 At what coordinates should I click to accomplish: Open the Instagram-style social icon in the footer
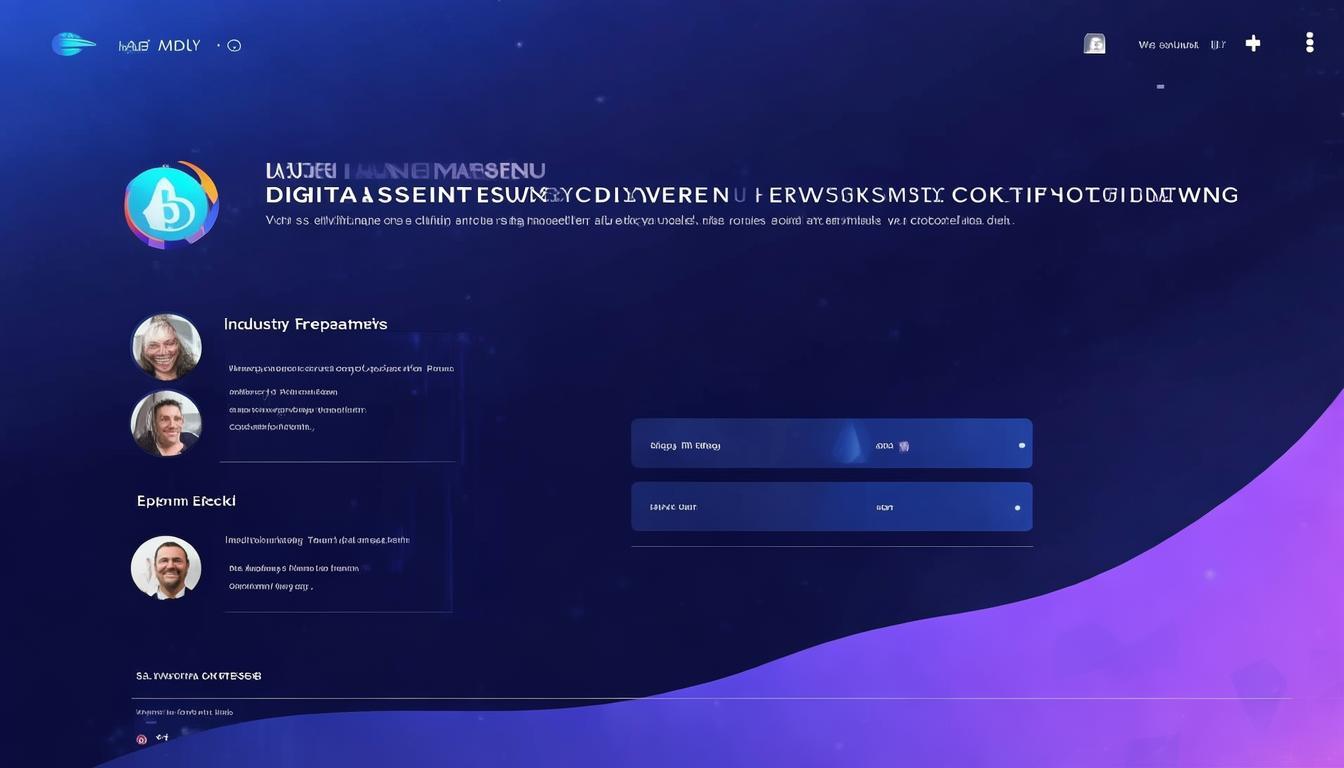pyautogui.click(x=141, y=739)
